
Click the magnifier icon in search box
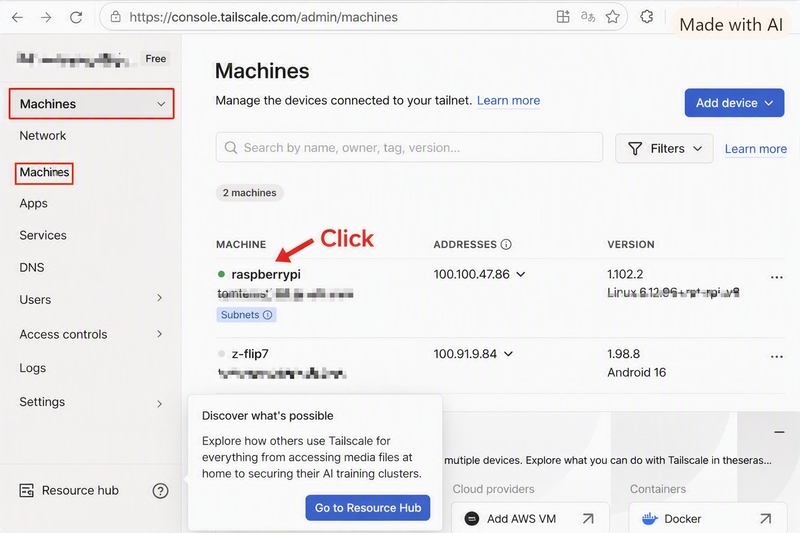pyautogui.click(x=231, y=148)
